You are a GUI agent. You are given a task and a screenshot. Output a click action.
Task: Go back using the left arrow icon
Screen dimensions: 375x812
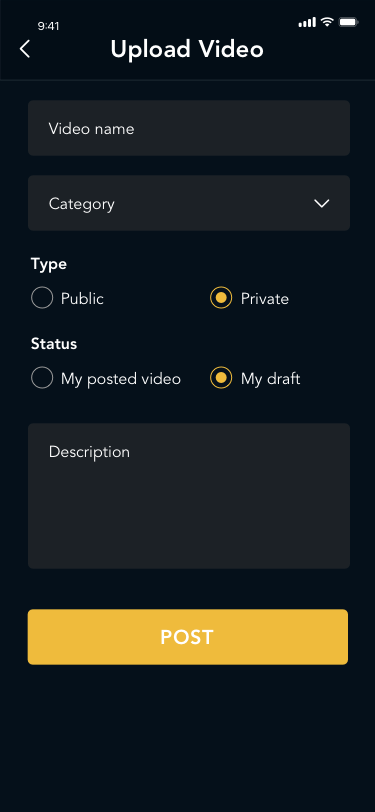(25, 49)
